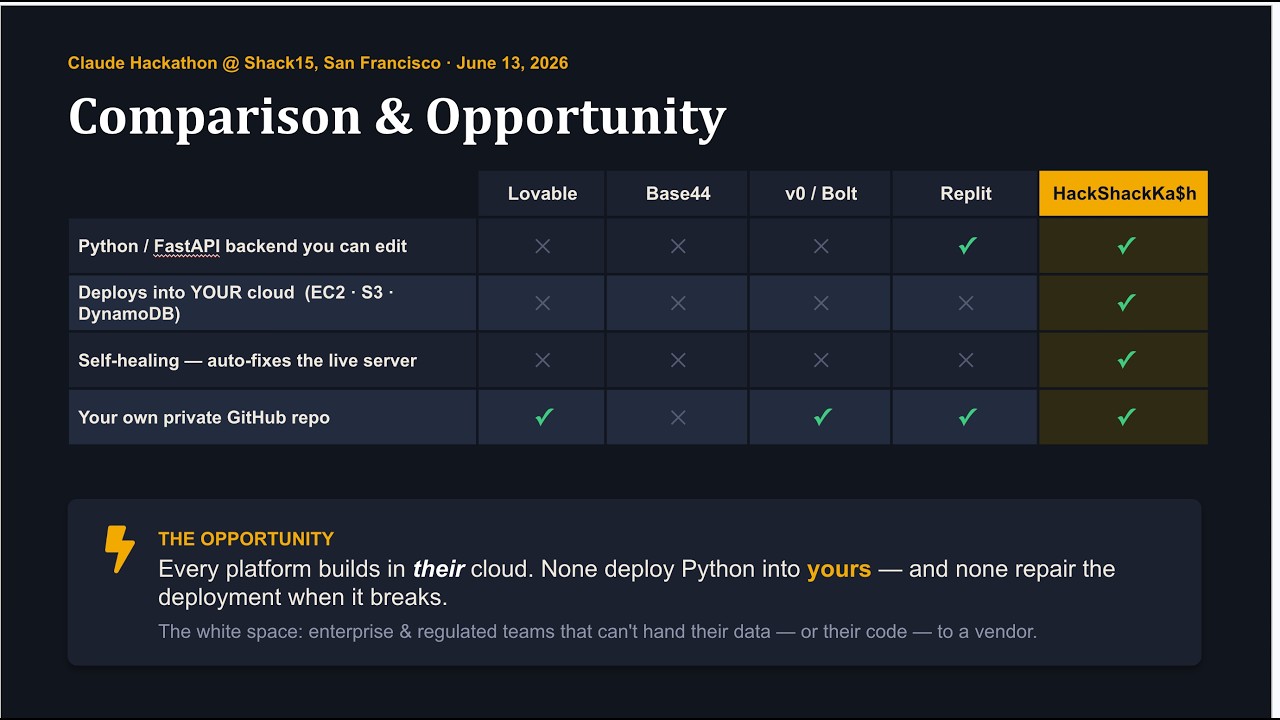Click the highlighted word 'yours' in the callout

(x=839, y=569)
